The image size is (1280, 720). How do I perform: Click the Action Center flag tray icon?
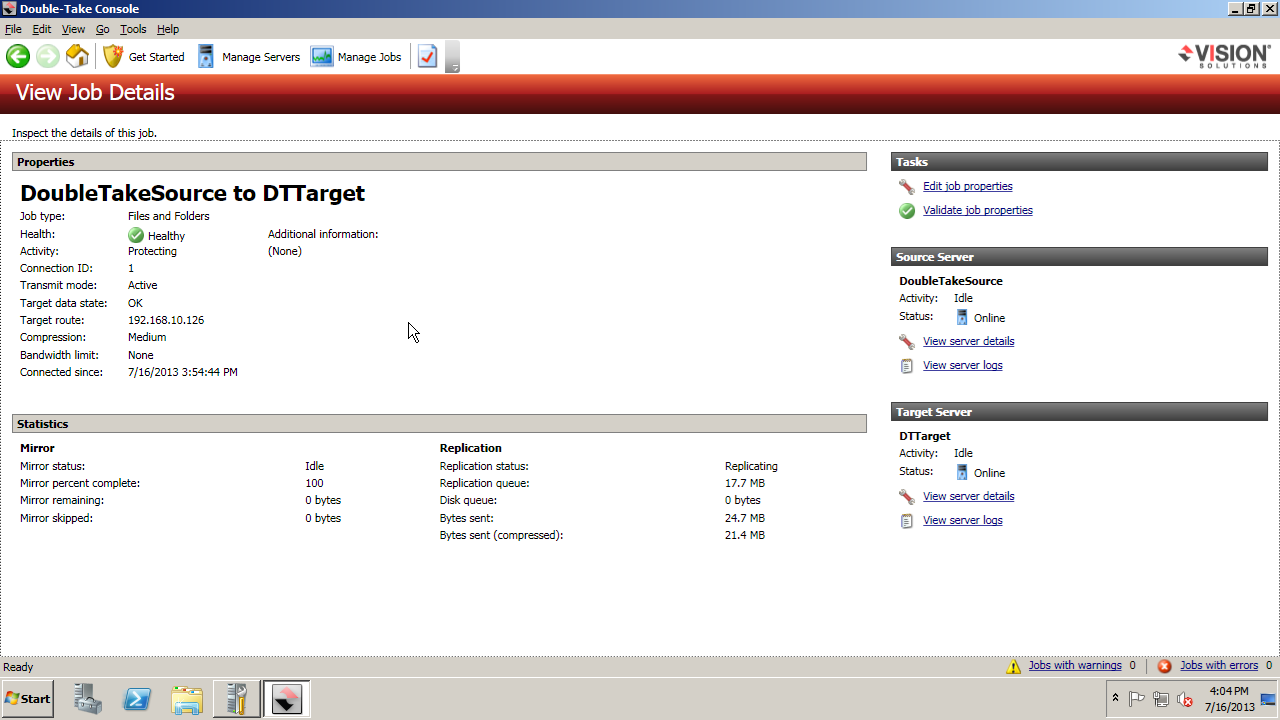(x=1137, y=699)
